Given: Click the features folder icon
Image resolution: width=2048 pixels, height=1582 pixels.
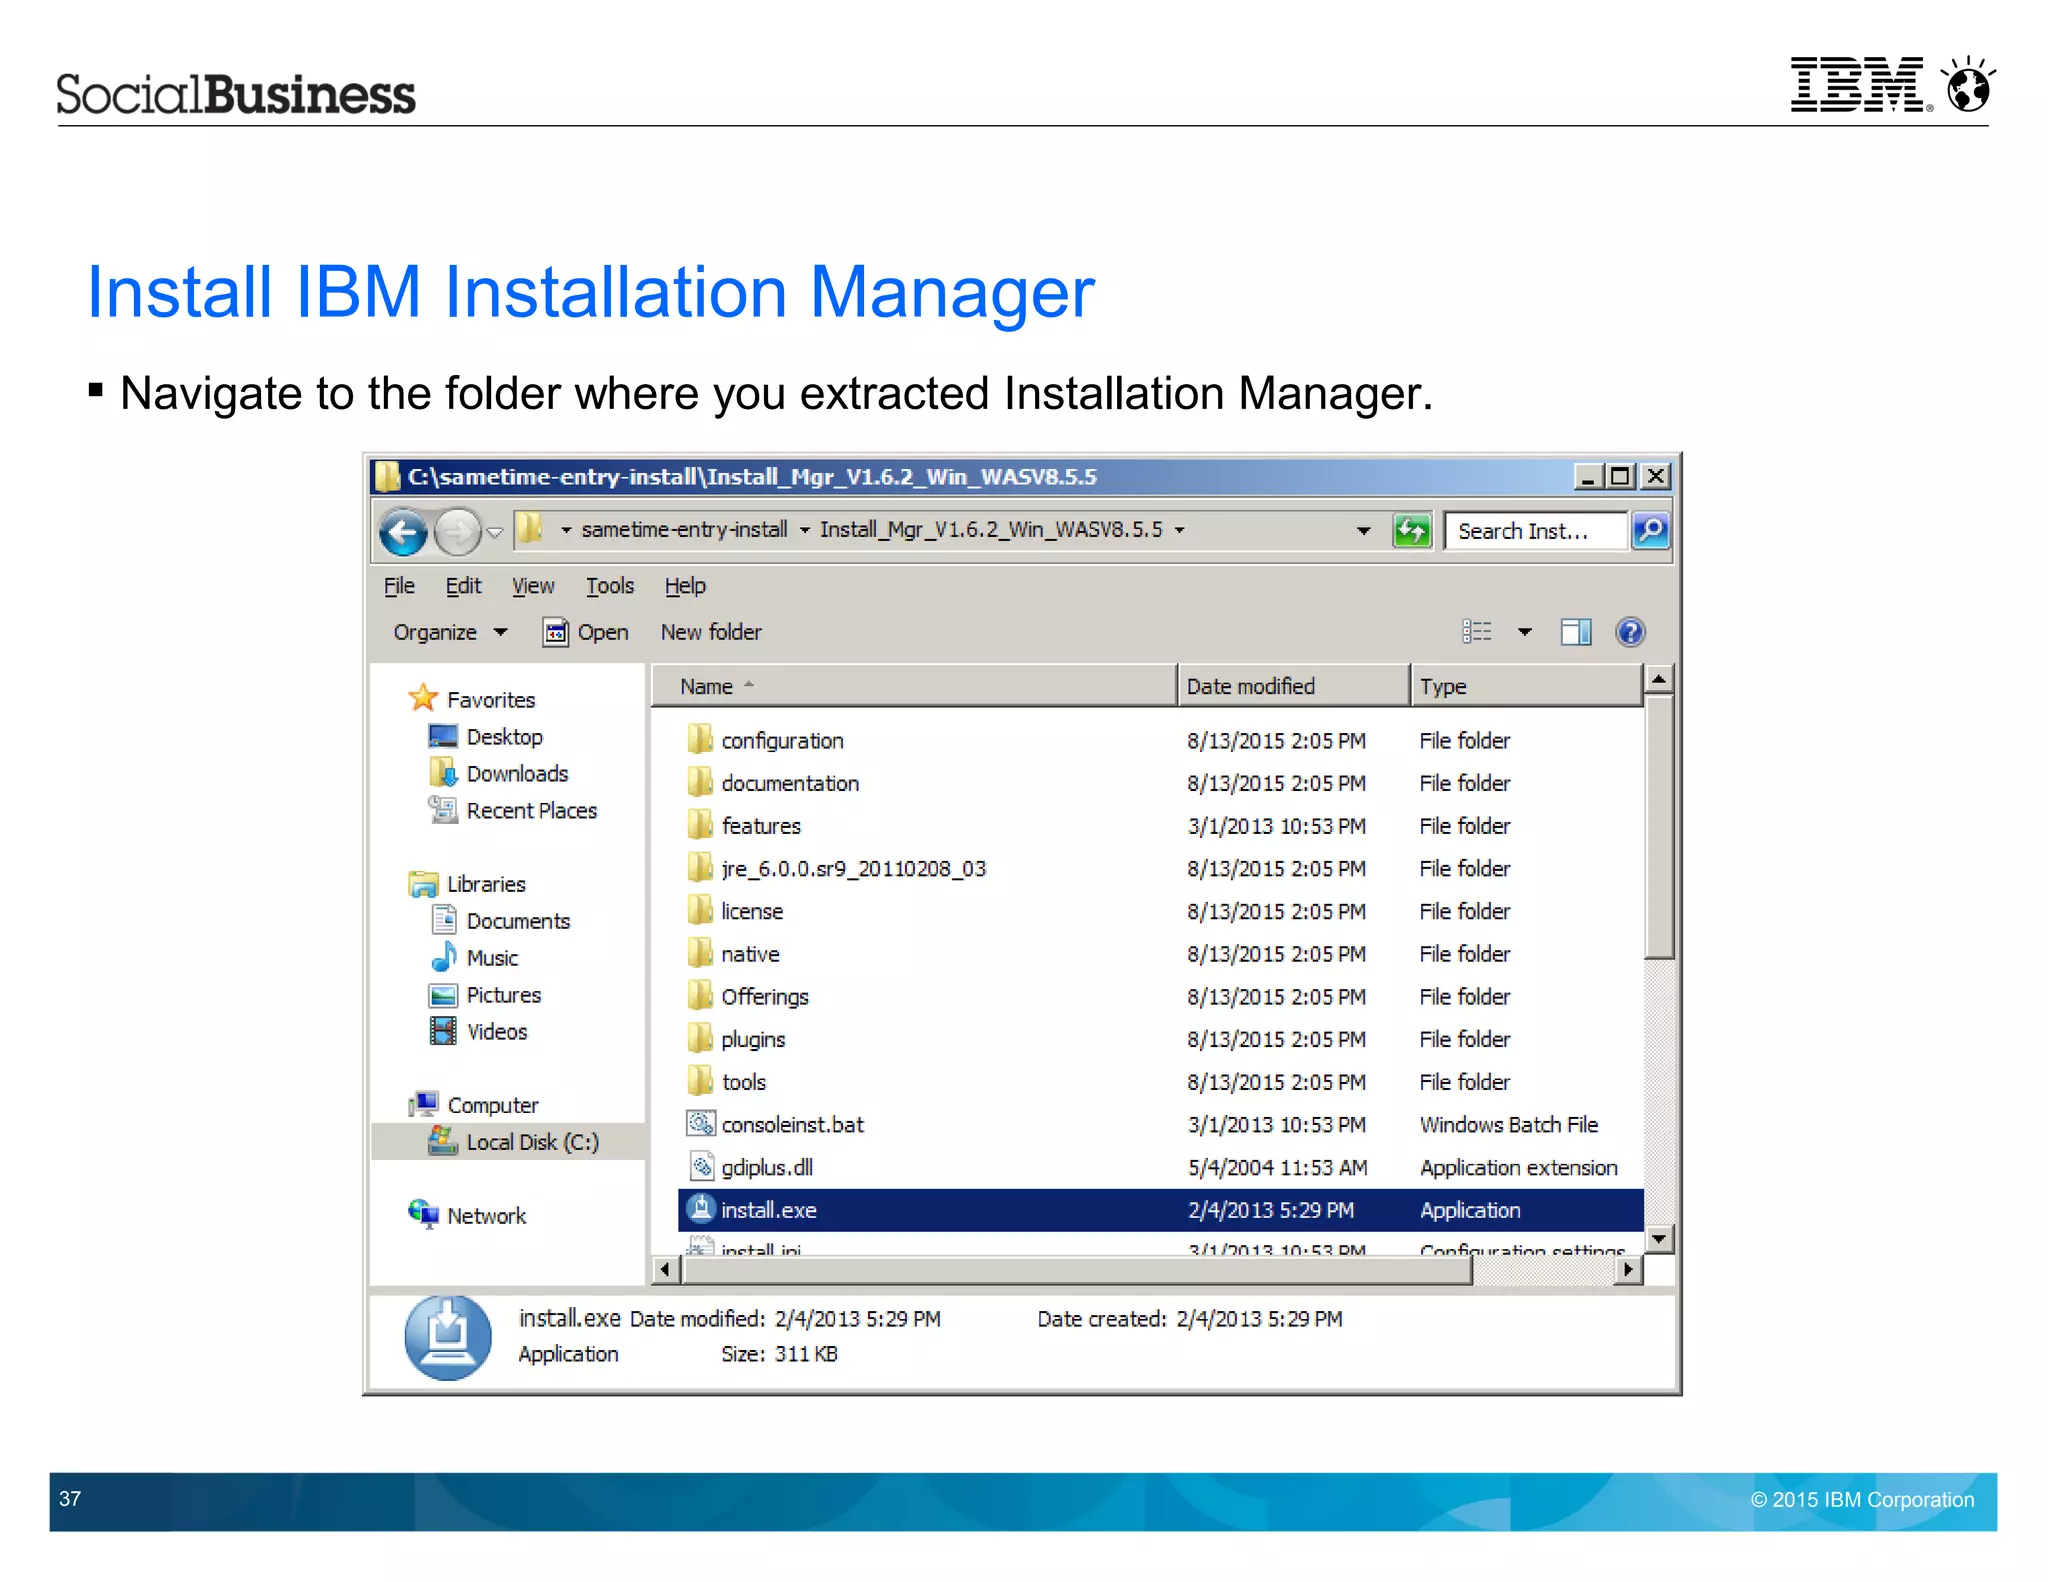Looking at the screenshot, I should pos(699,826).
